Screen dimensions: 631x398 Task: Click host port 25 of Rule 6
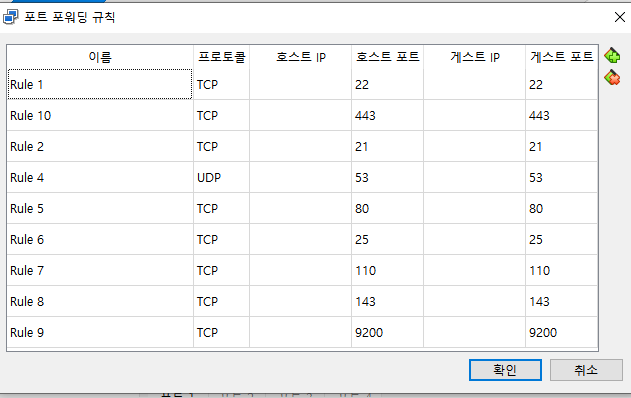[x=388, y=239]
